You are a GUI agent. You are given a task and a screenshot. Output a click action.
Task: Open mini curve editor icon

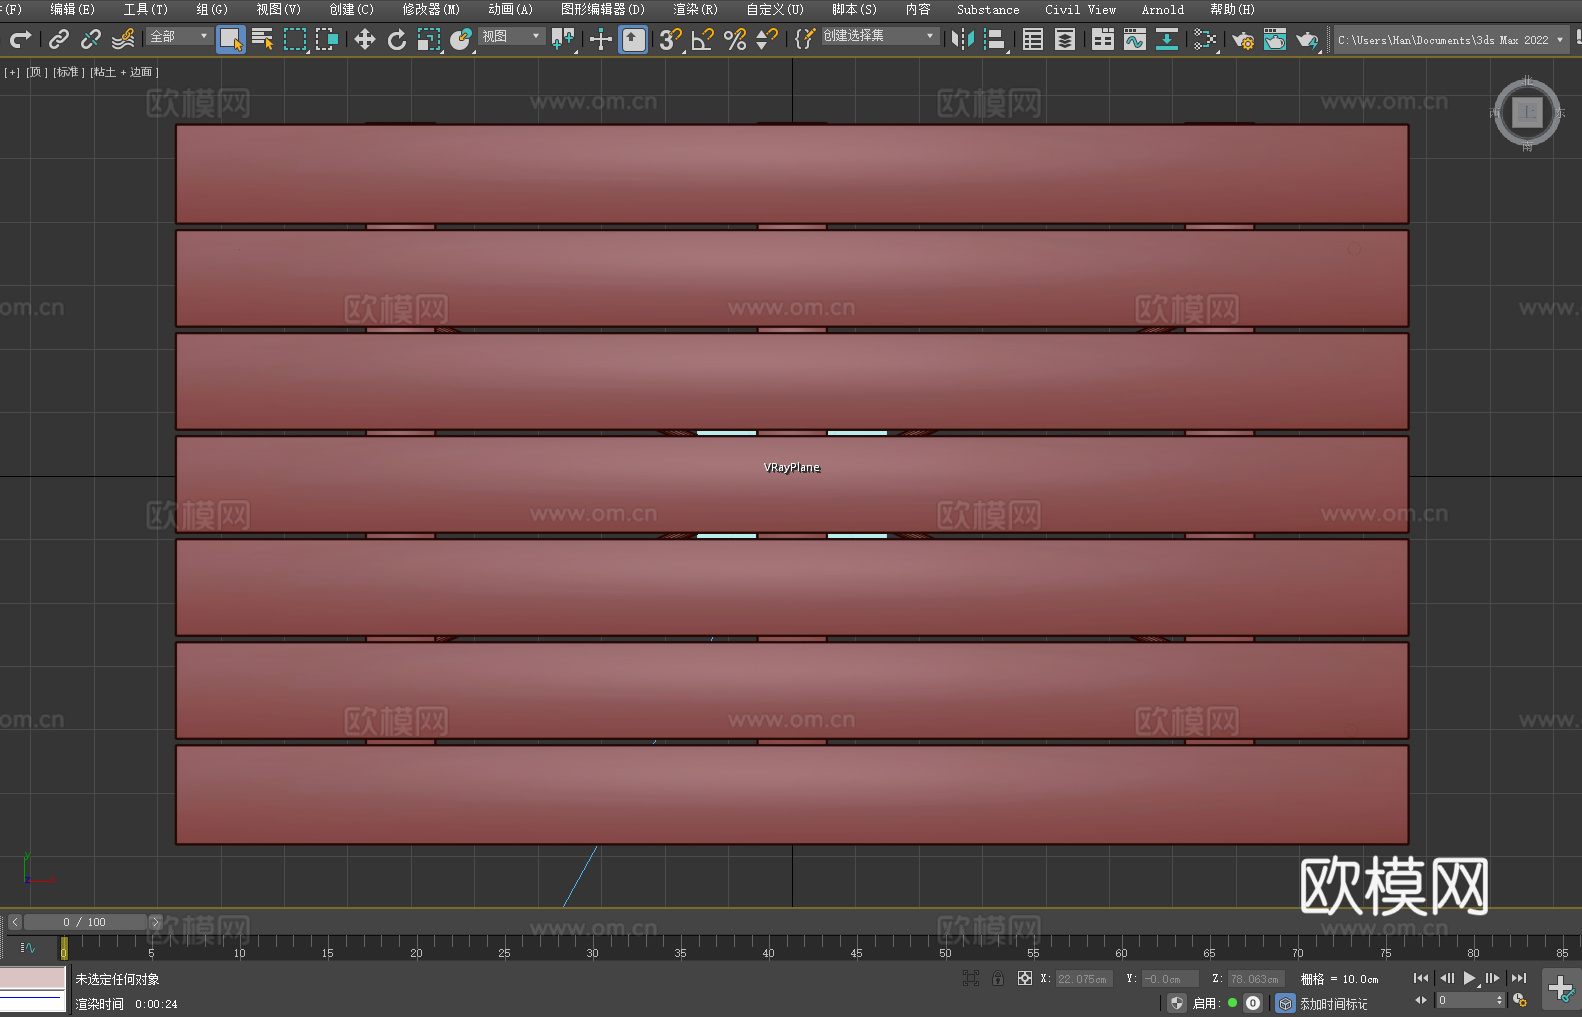click(28, 947)
